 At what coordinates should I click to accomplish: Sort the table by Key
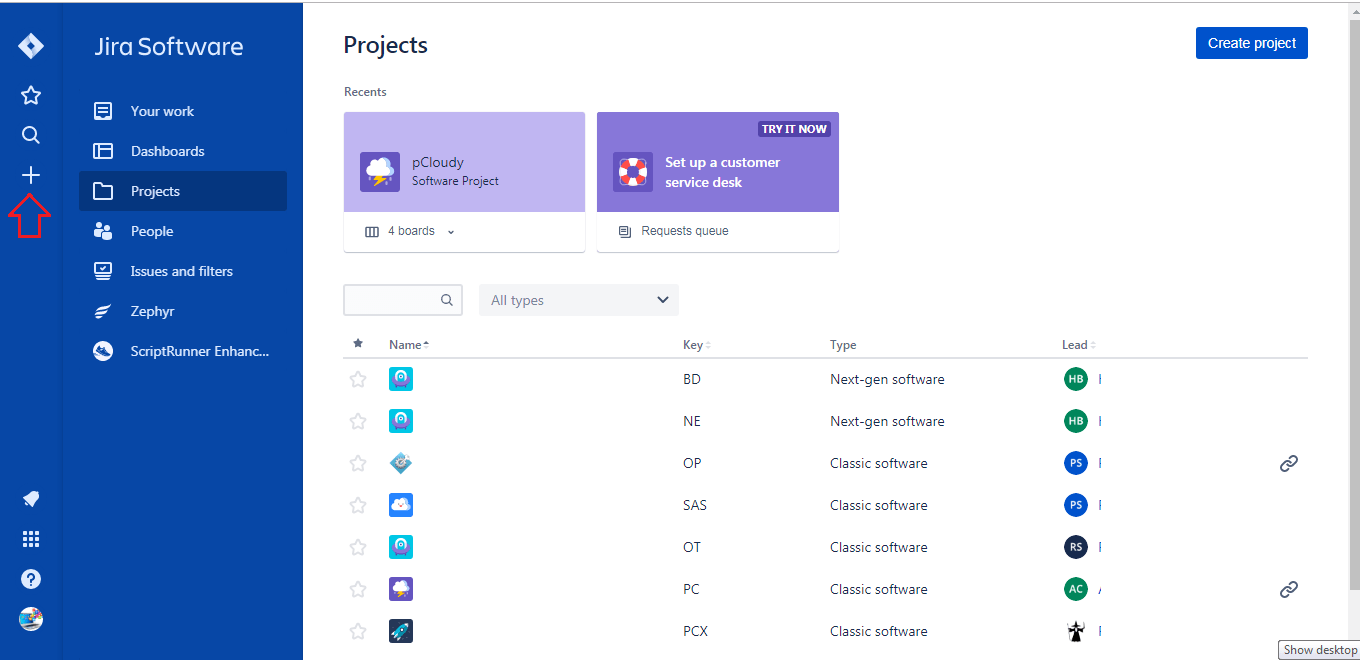(696, 345)
